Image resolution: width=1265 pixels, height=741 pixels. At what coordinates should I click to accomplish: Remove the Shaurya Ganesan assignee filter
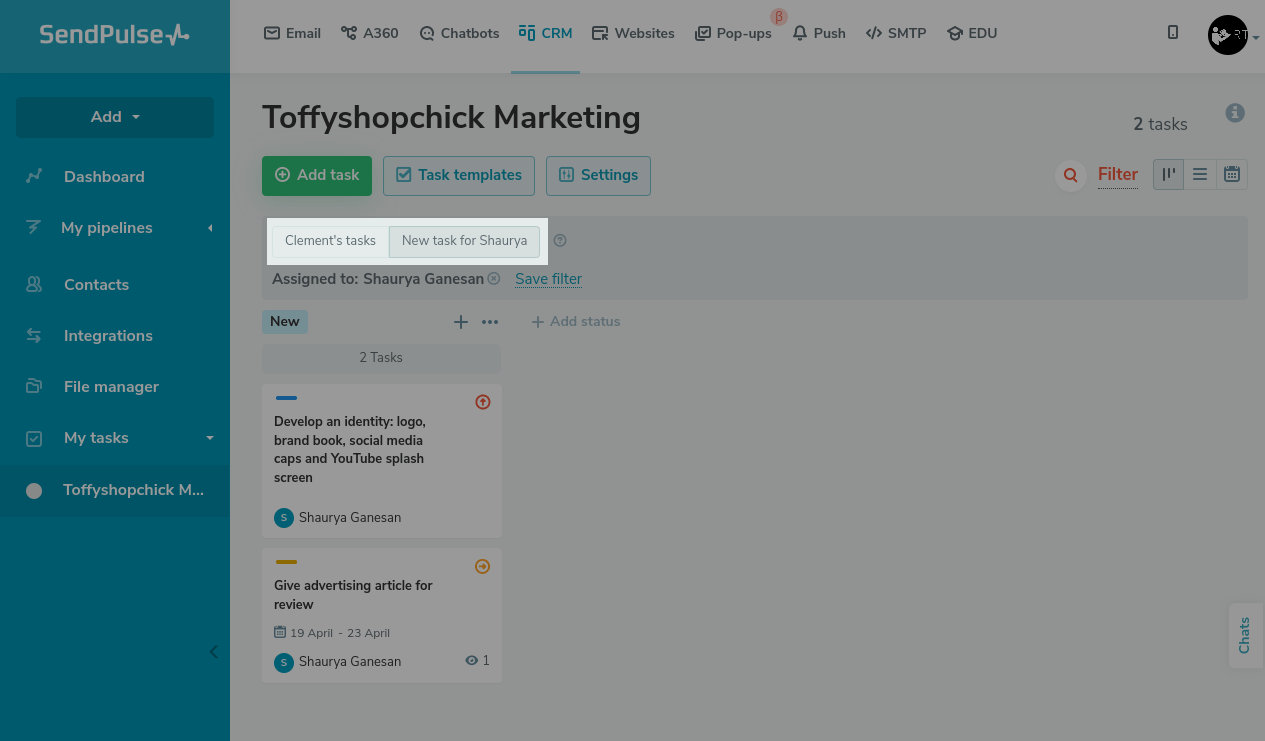(494, 279)
